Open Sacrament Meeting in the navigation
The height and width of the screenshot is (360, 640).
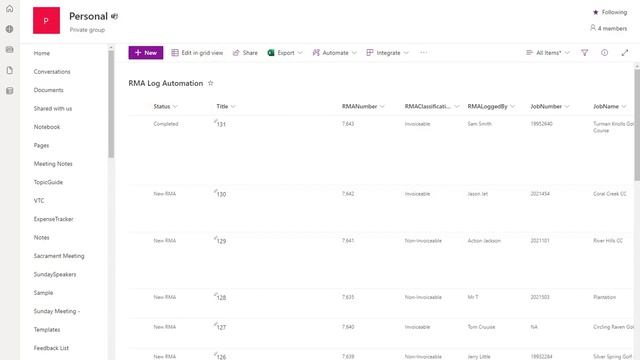pos(59,256)
